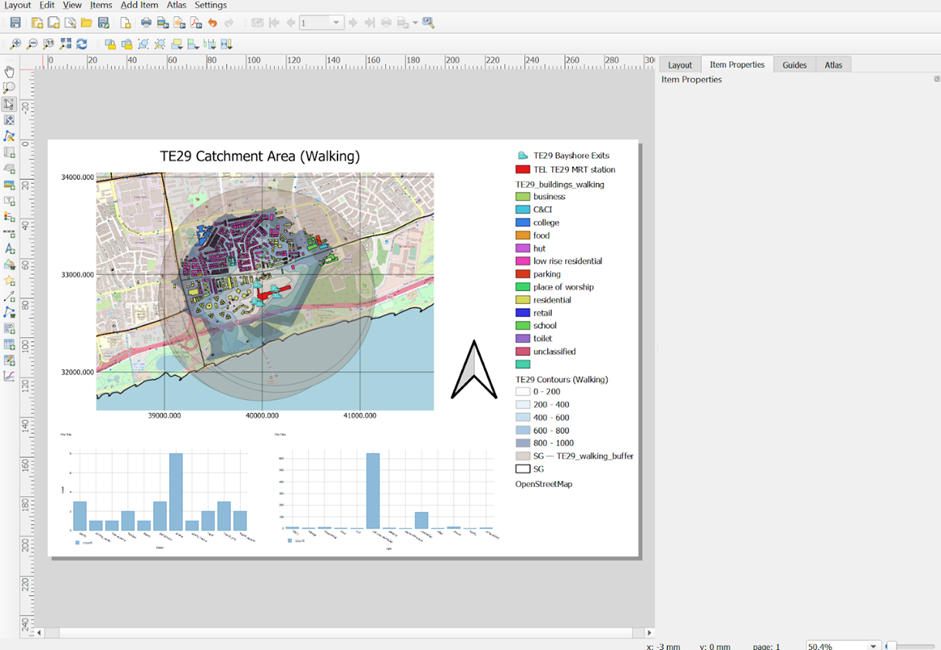Switch to the Guides tab
The height and width of the screenshot is (650, 941).
[x=794, y=65]
